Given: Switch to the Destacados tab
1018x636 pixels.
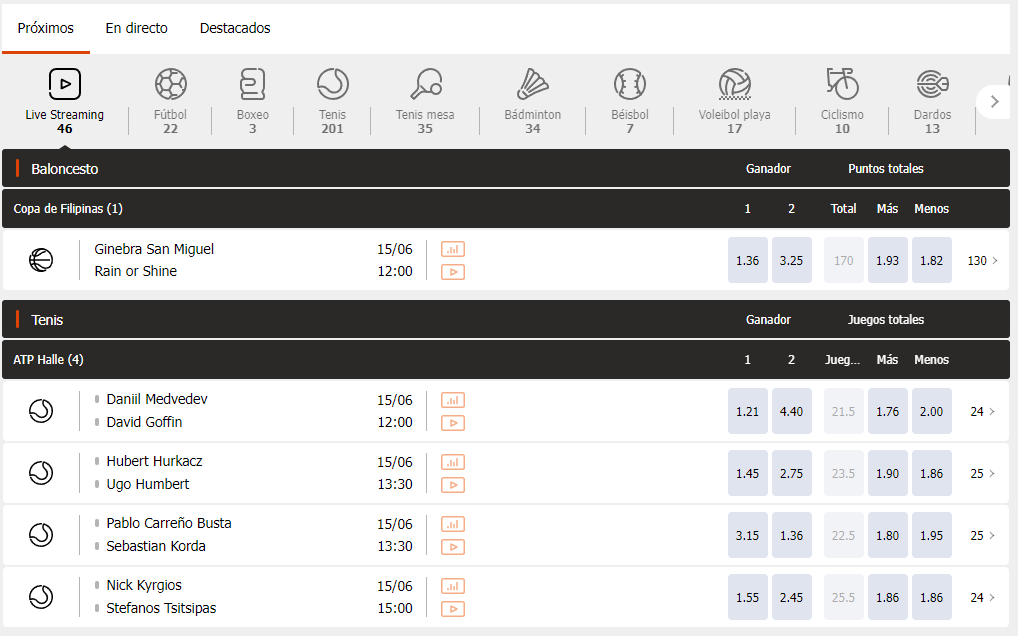Looking at the screenshot, I should click(235, 28).
